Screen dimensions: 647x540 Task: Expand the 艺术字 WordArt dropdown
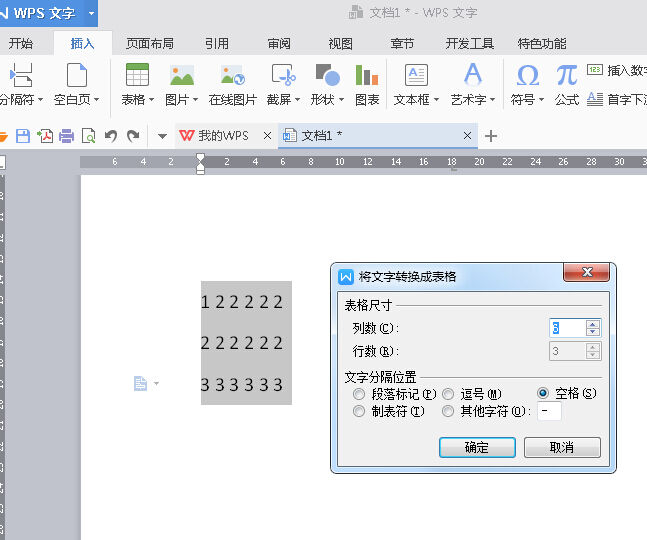493,100
